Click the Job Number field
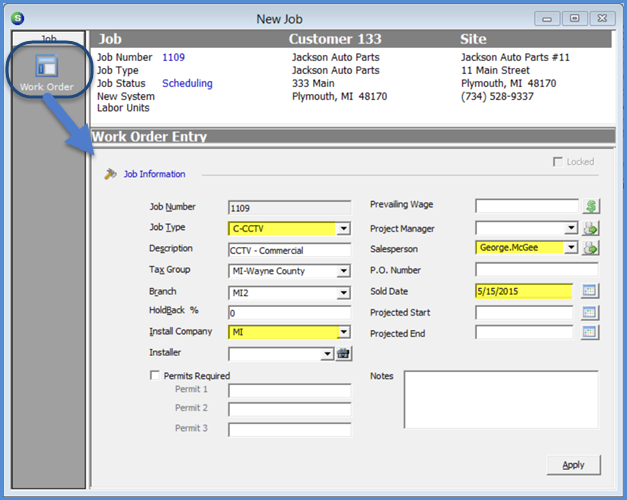 tap(290, 208)
